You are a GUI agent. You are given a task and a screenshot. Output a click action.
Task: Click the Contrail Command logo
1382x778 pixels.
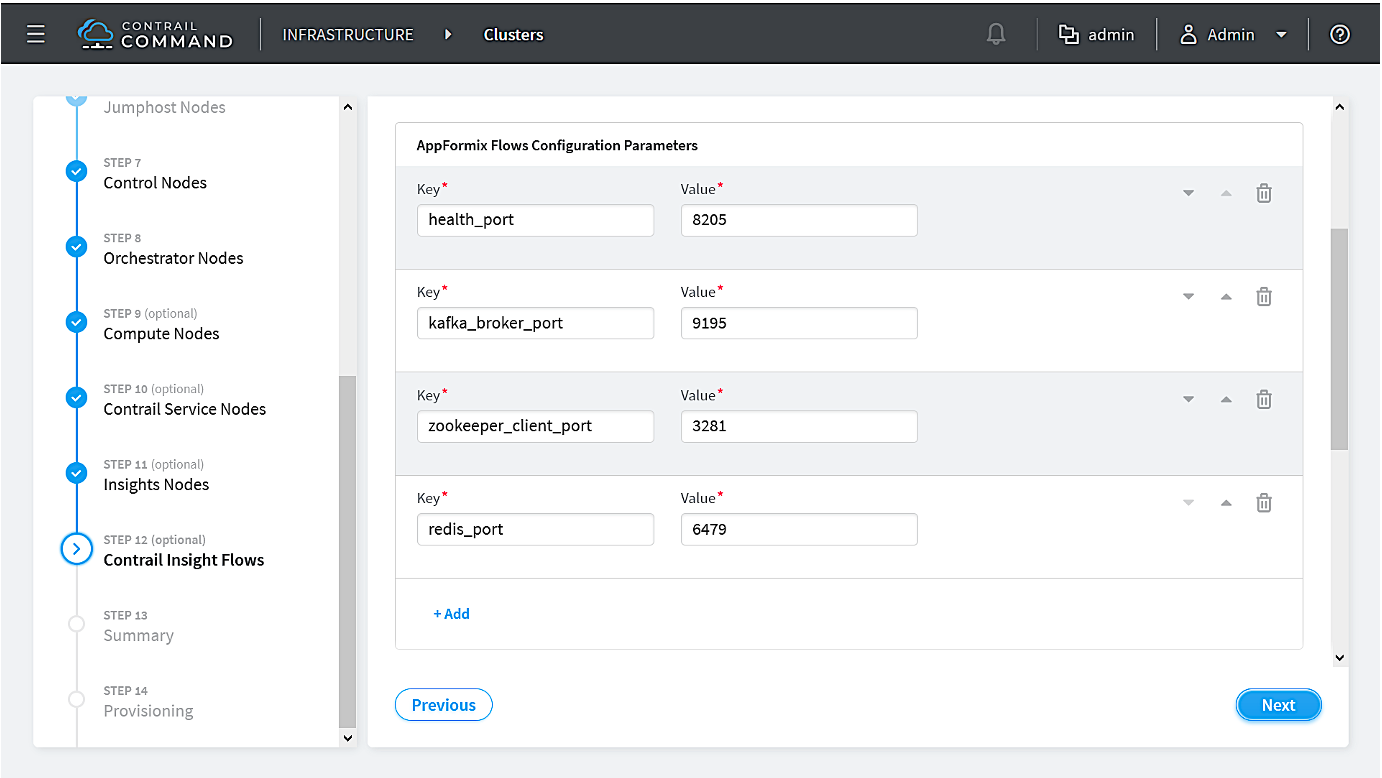tap(155, 34)
